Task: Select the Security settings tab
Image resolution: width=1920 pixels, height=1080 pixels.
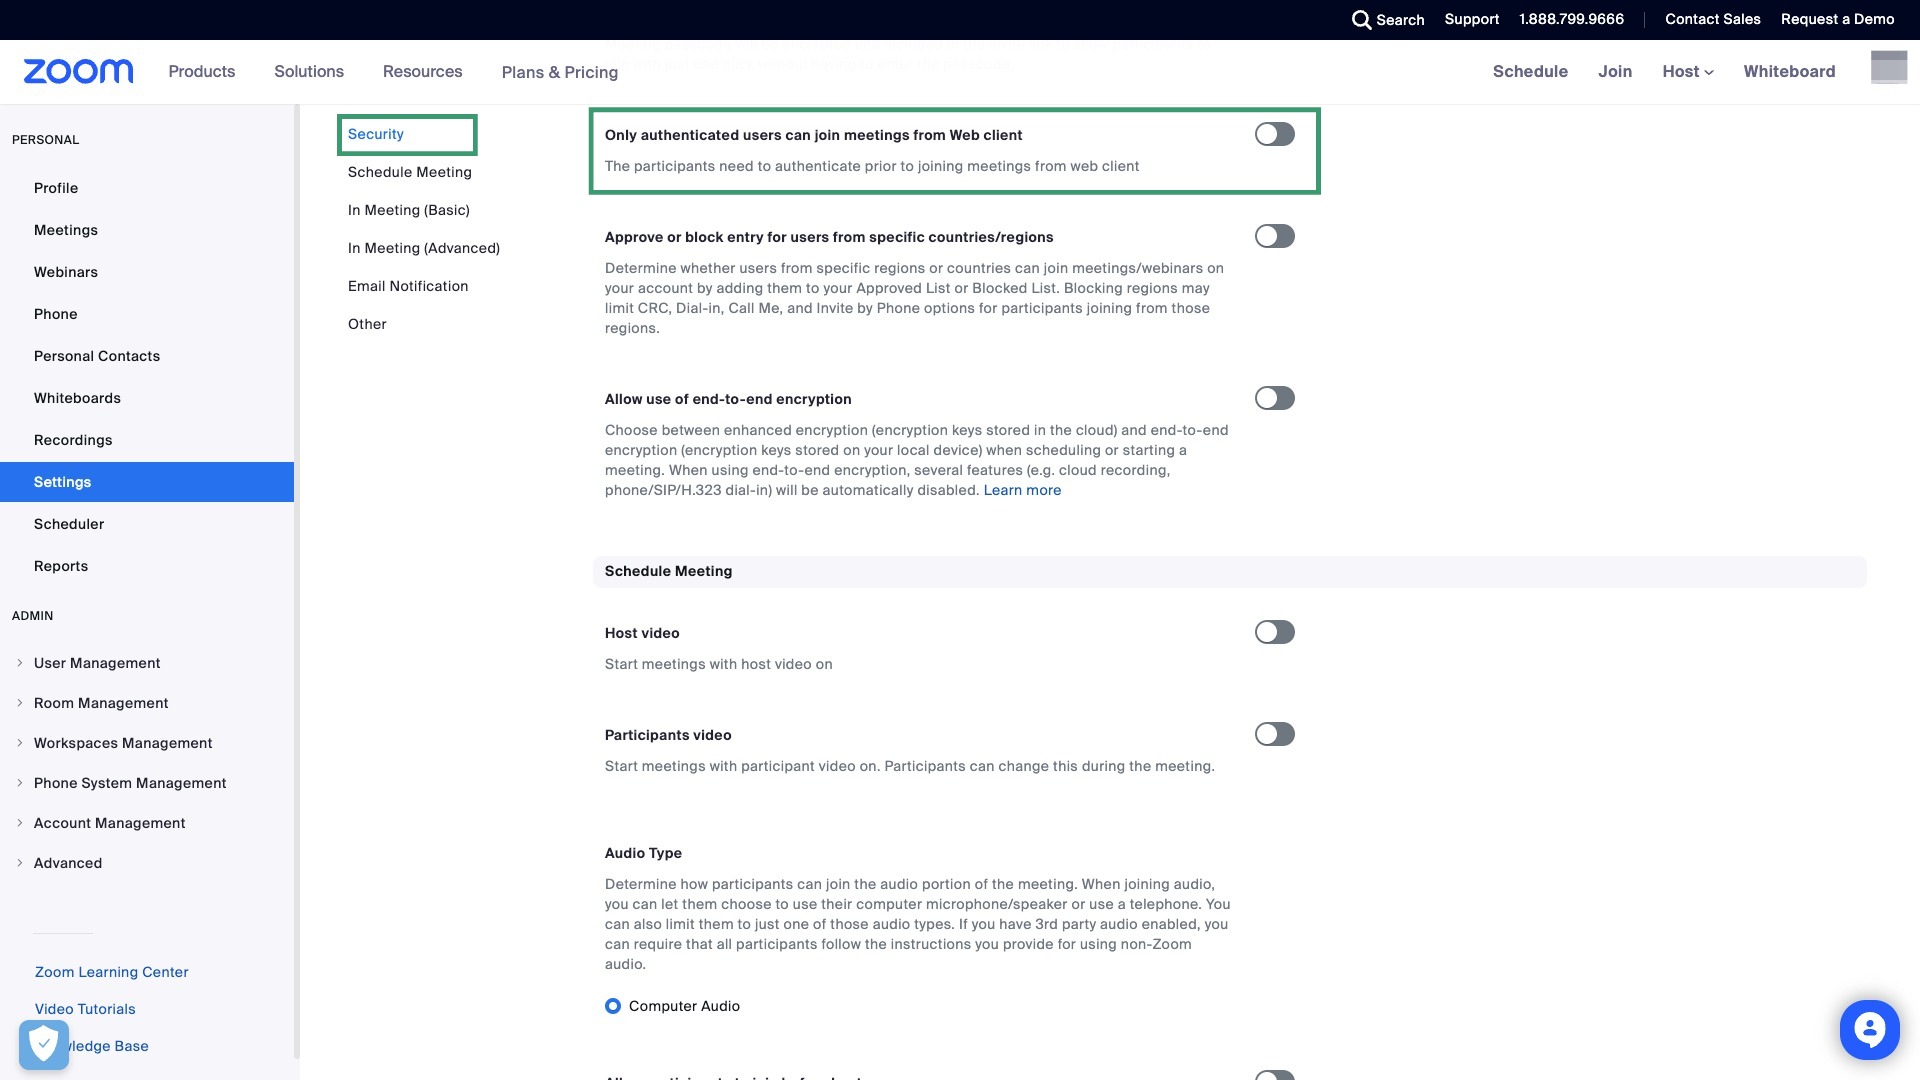Action: tap(376, 134)
